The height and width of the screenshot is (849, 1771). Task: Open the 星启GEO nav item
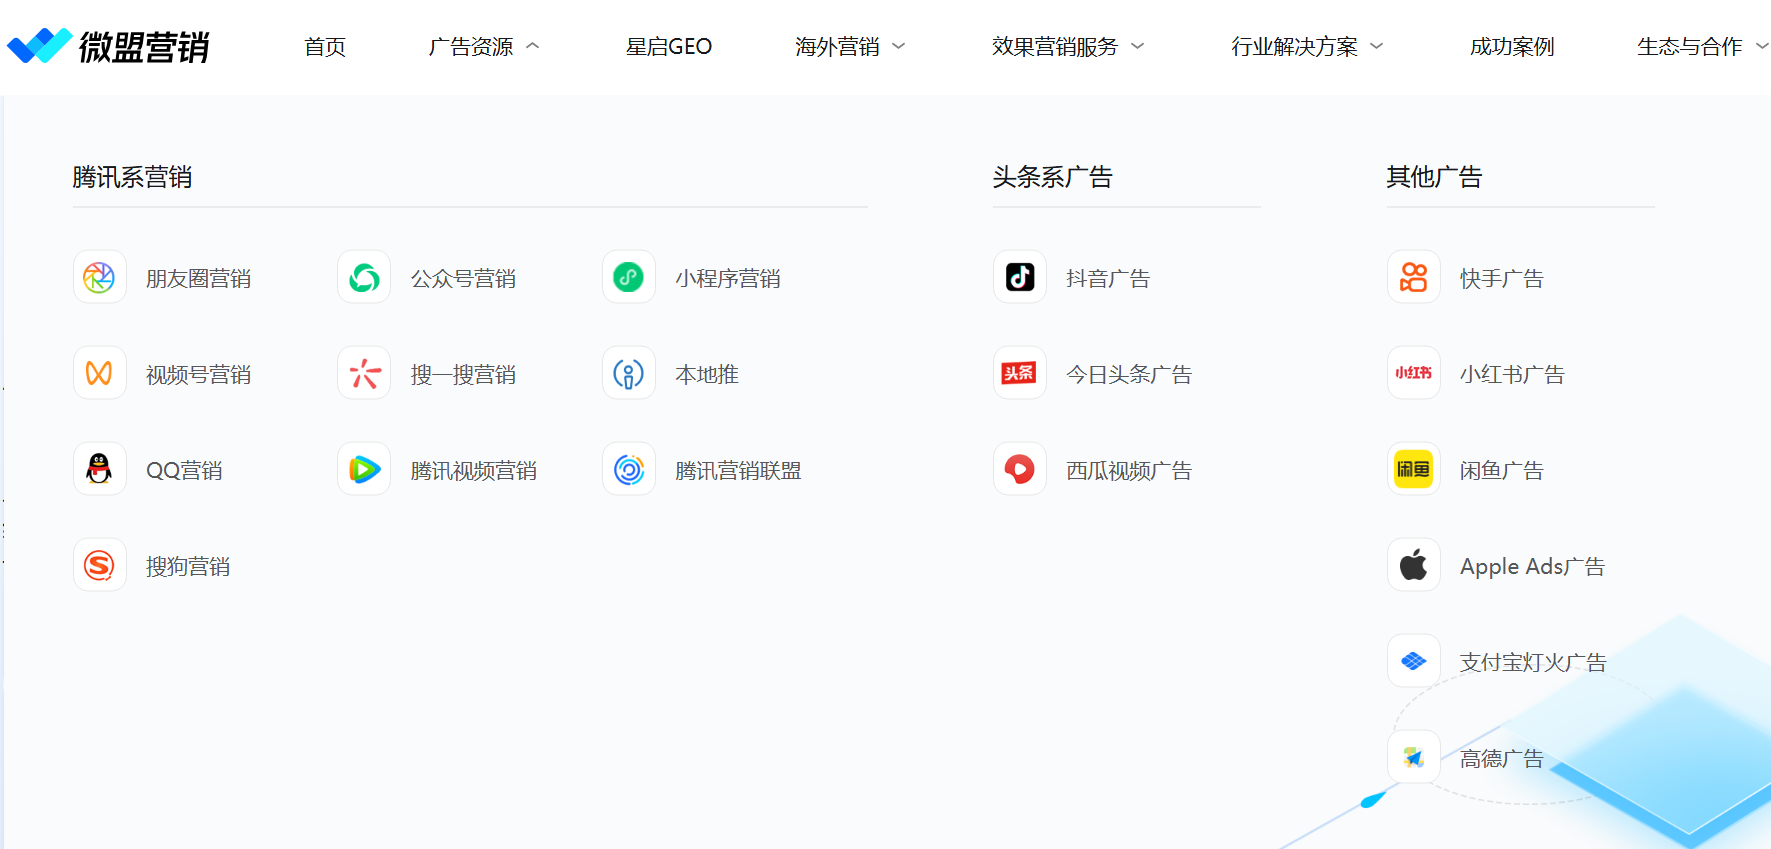click(x=669, y=47)
